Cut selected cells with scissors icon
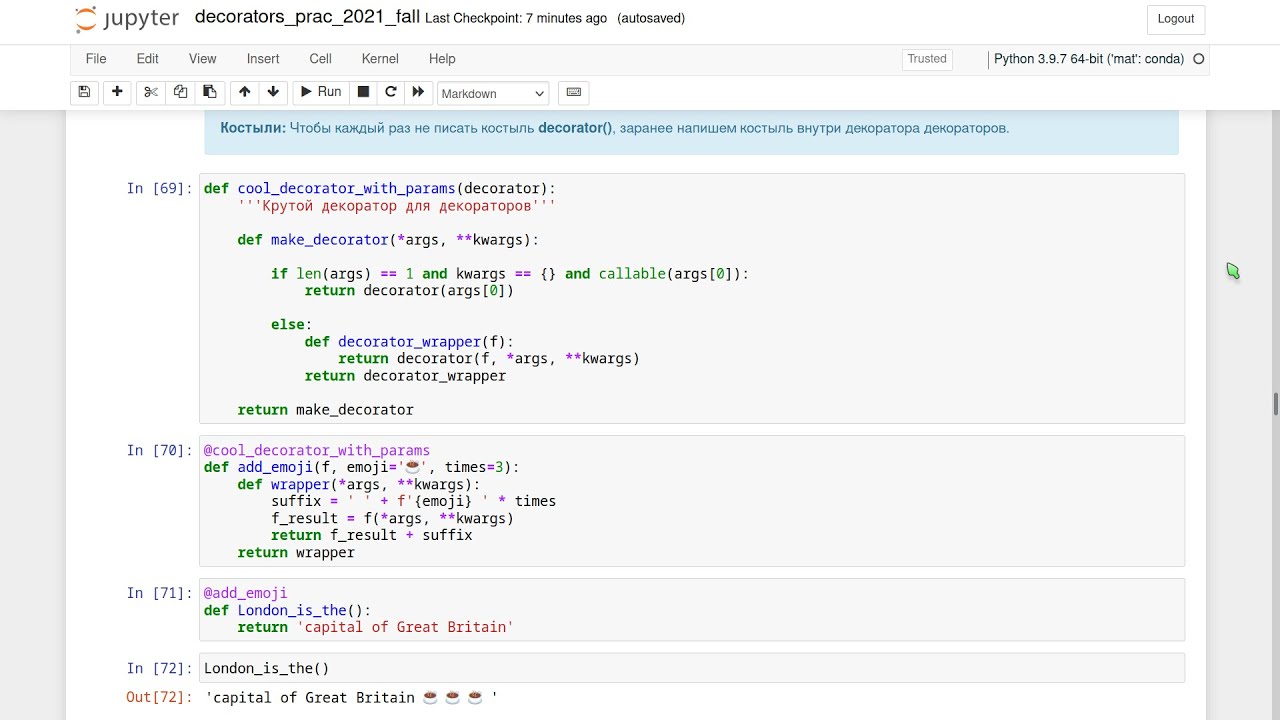The height and width of the screenshot is (720, 1280). tap(151, 92)
